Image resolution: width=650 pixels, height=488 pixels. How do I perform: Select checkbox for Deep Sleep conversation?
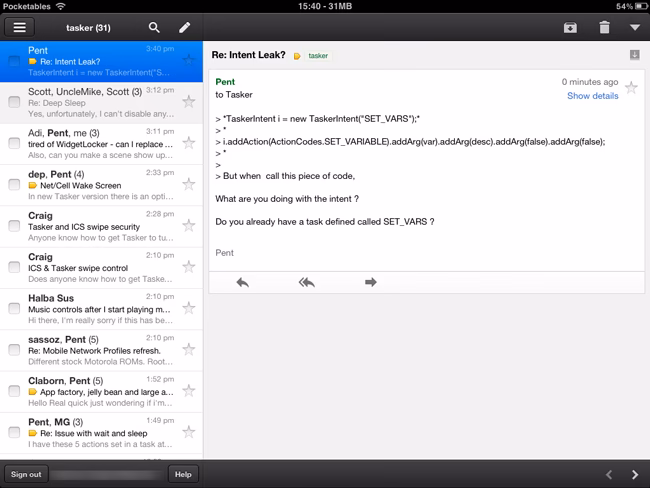13,101
